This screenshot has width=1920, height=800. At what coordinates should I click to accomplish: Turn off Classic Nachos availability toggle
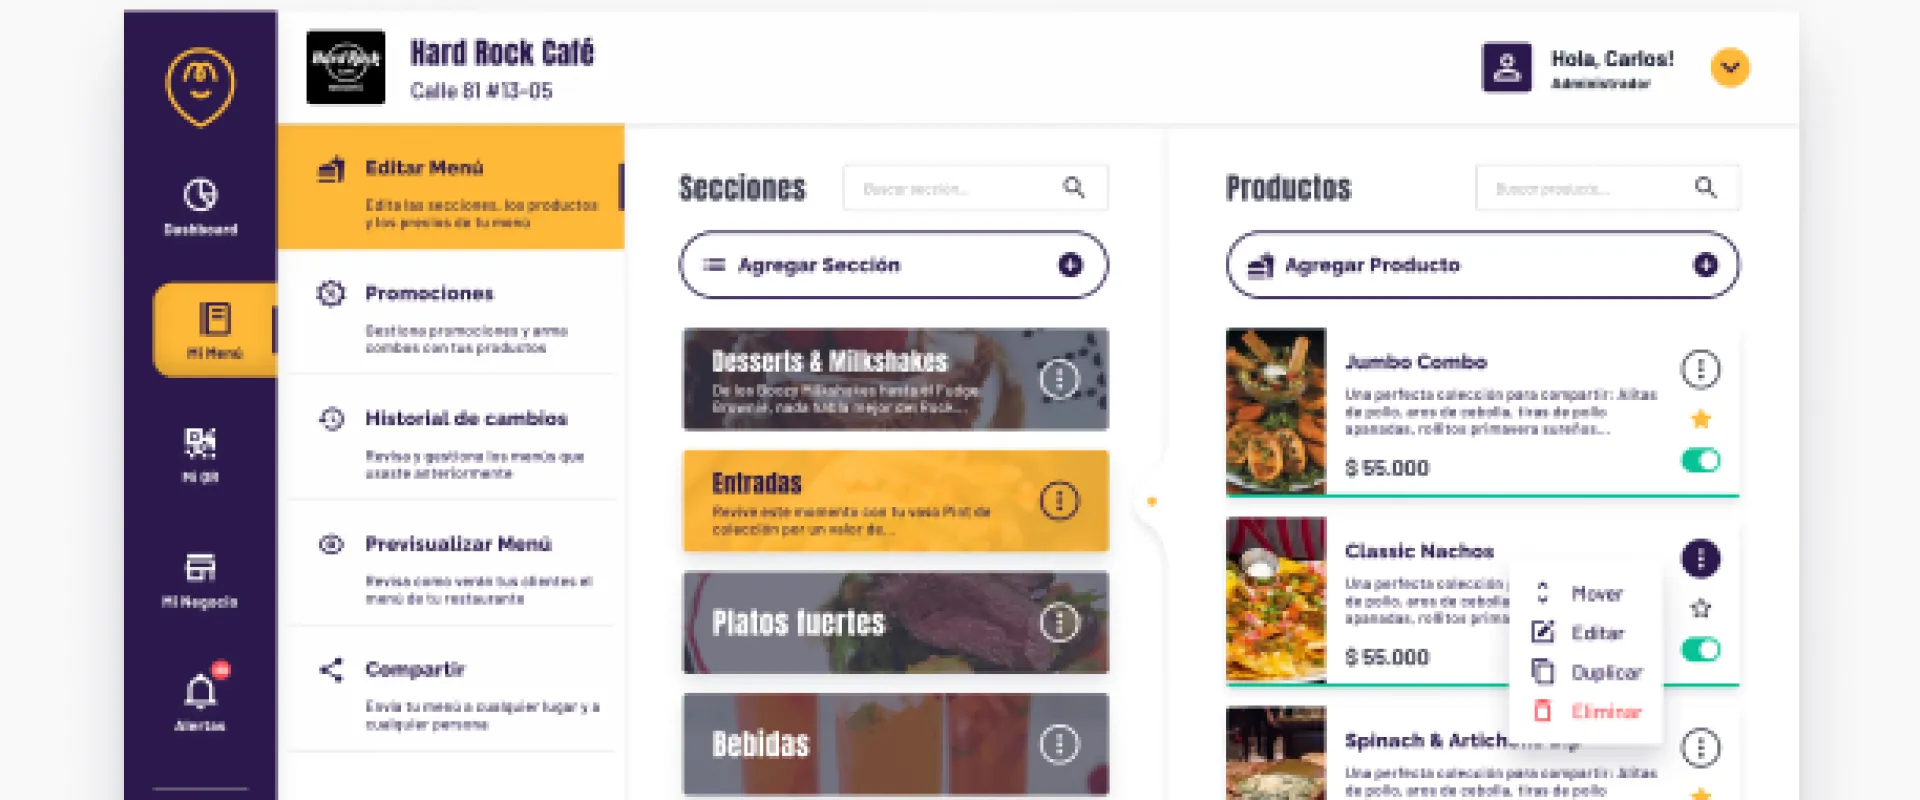coord(1700,650)
